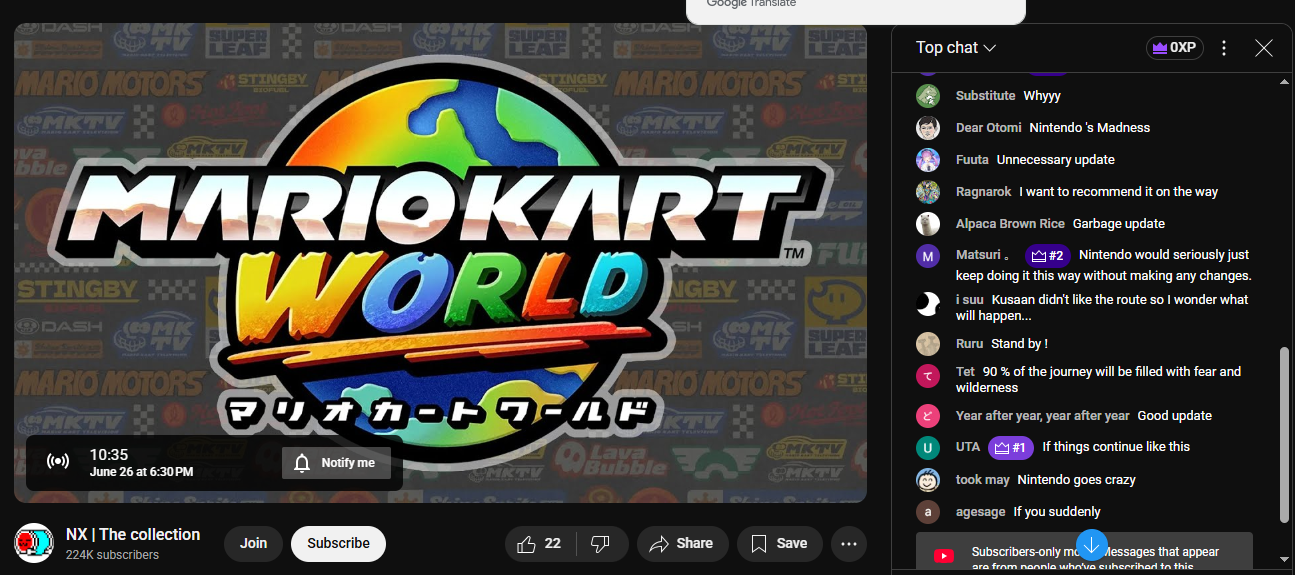Click Ragnarok's chat avatar

tap(928, 192)
